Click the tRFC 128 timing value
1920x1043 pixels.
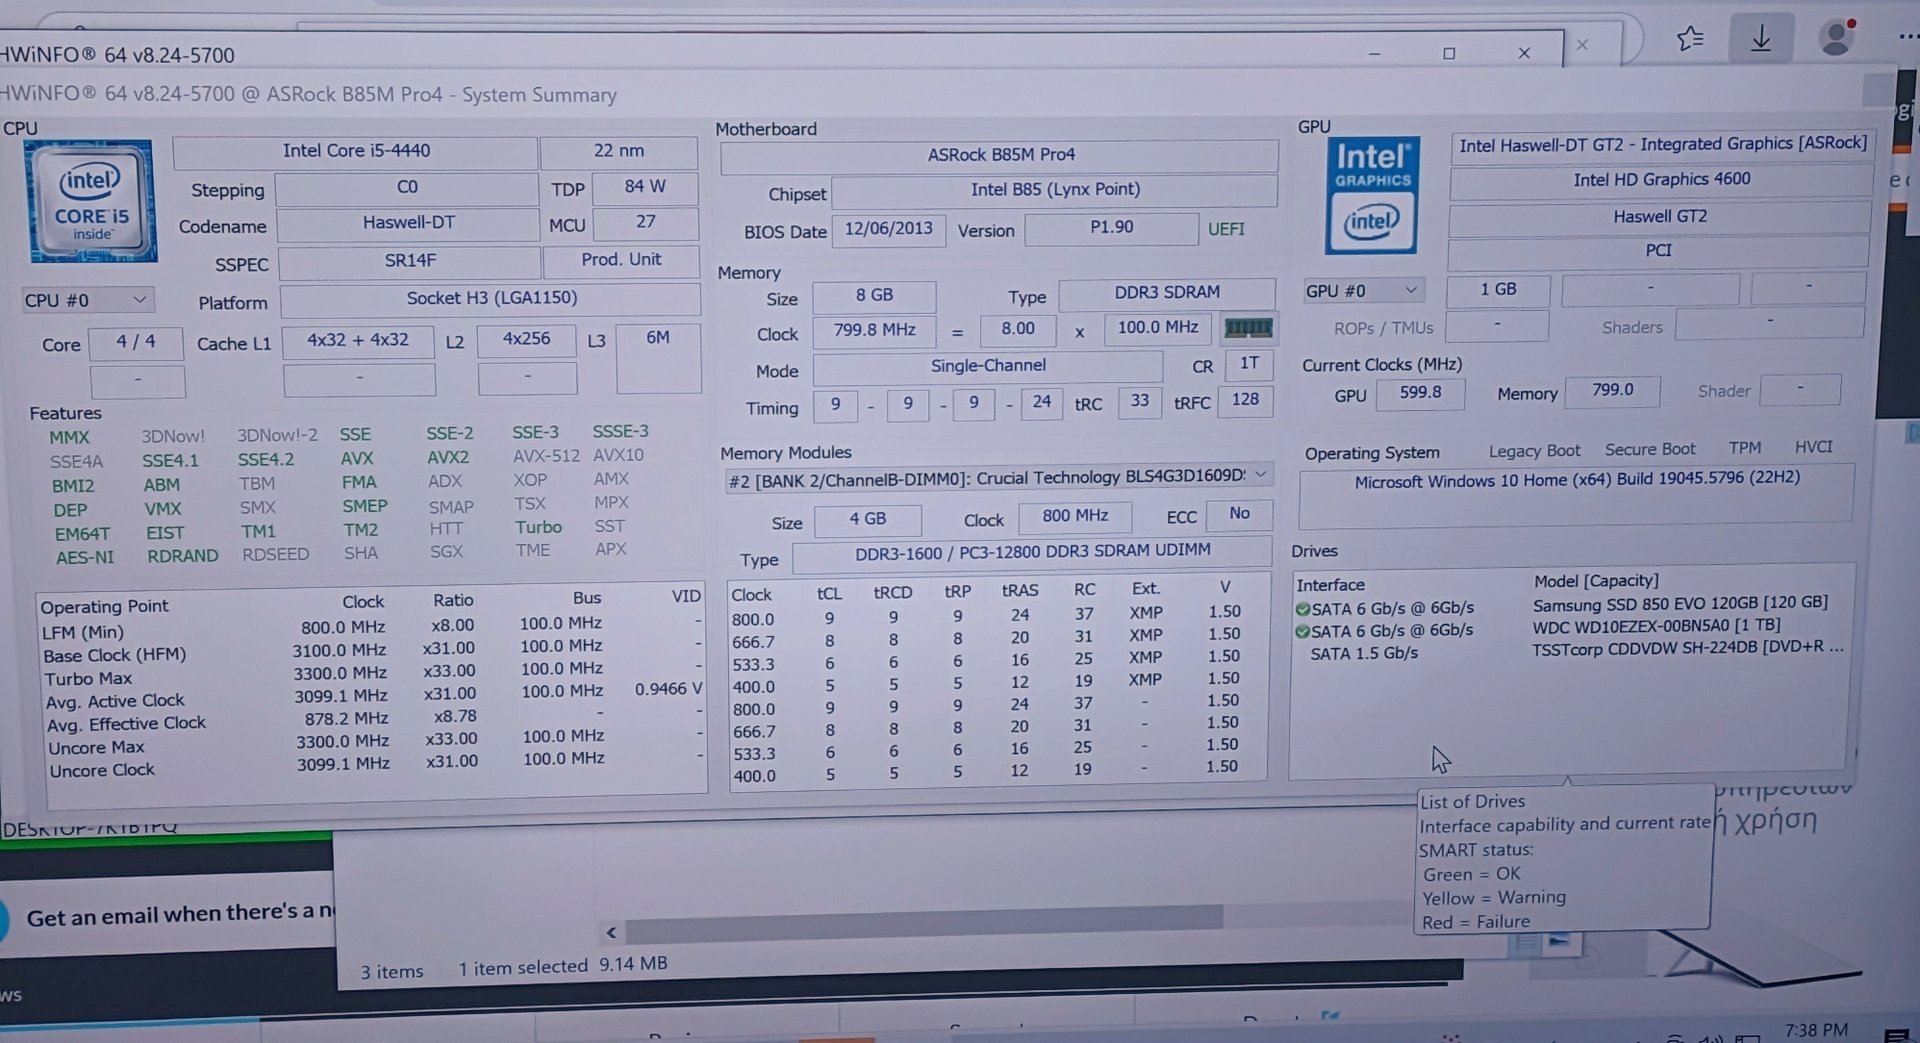point(1245,400)
